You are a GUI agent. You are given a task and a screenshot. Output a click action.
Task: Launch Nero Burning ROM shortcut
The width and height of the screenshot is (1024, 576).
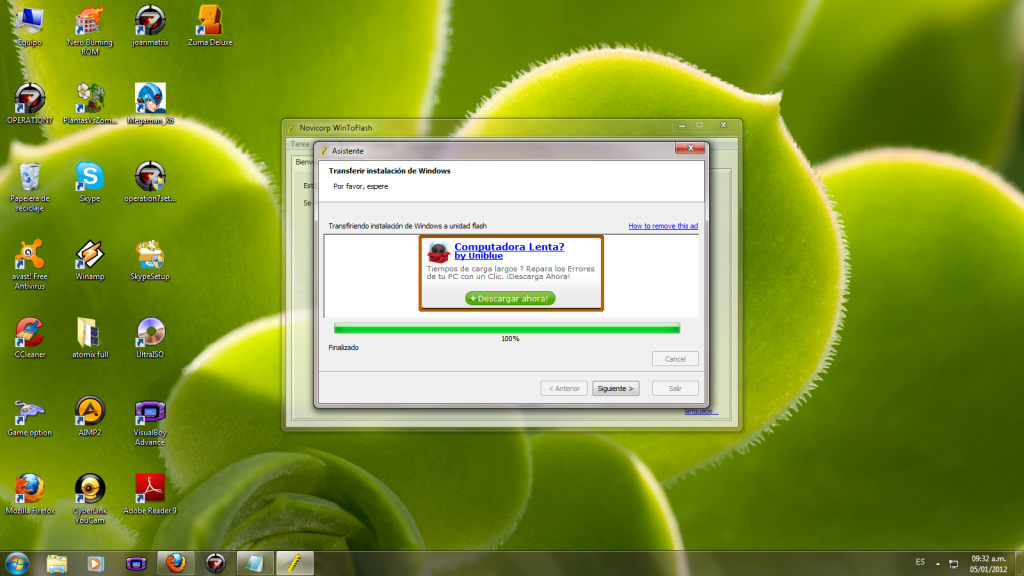89,30
